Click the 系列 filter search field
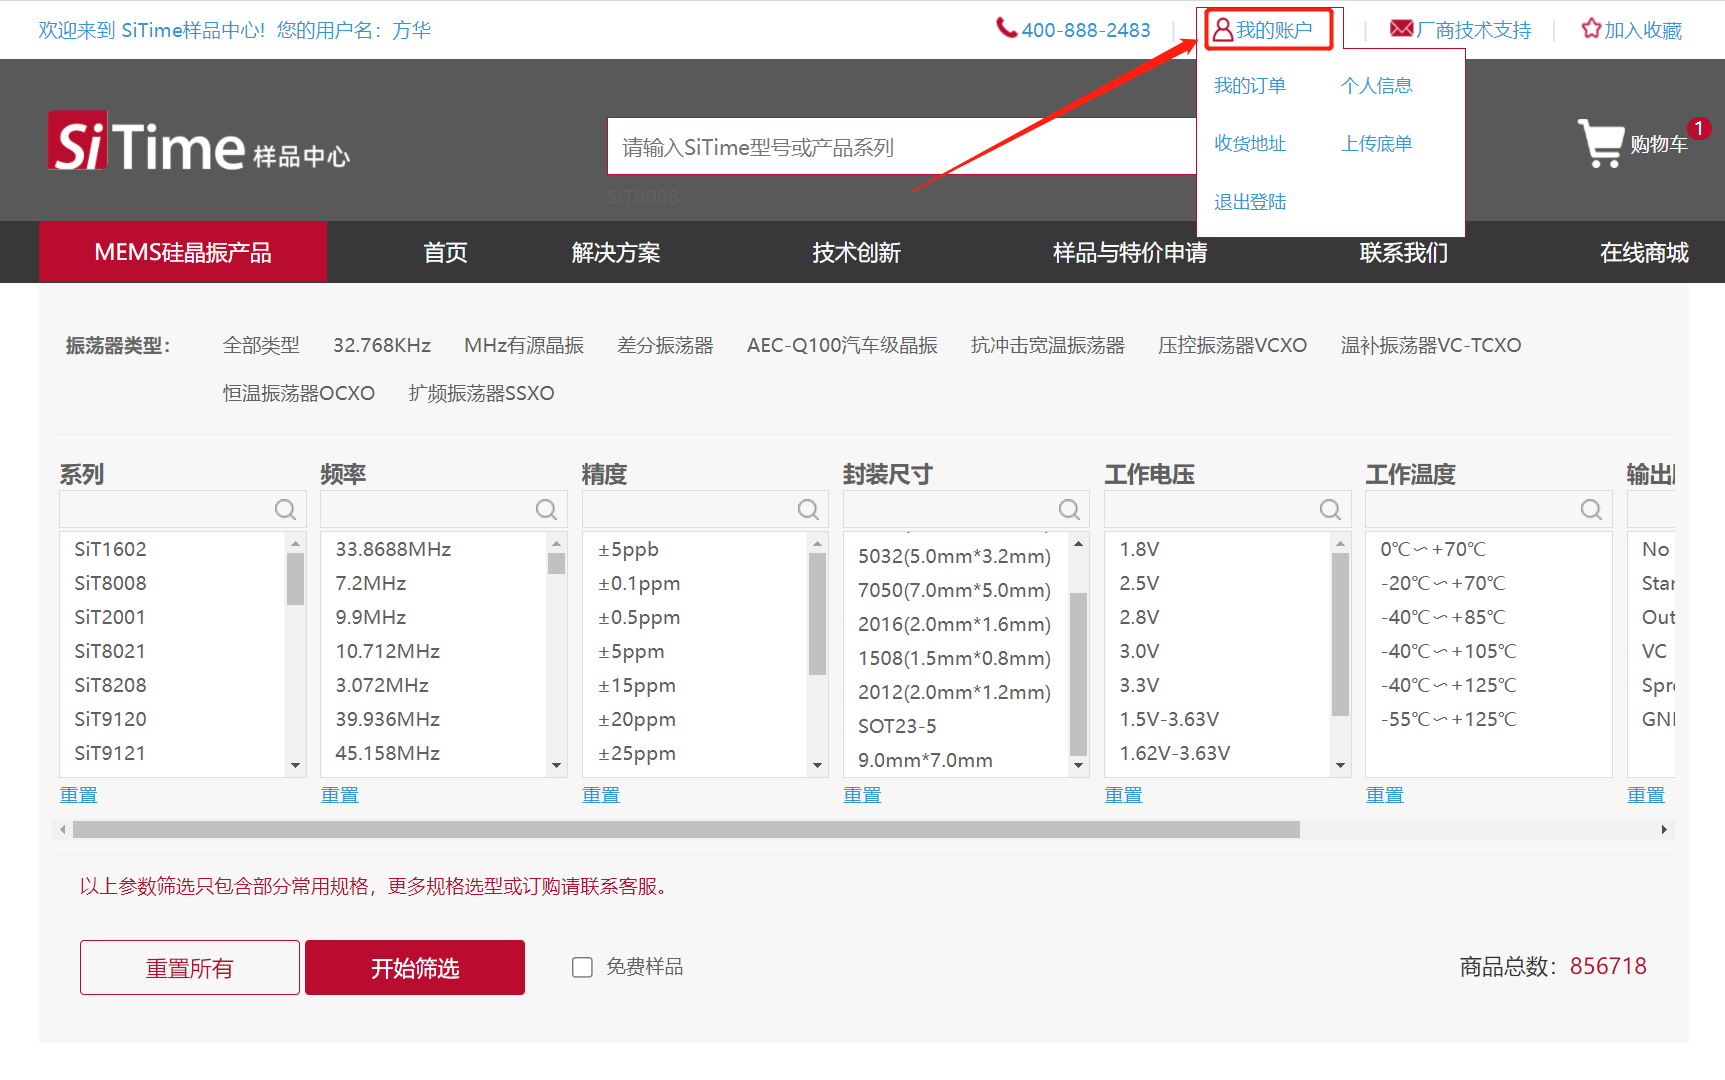Screen dimensions: 1725x1080 coord(183,510)
